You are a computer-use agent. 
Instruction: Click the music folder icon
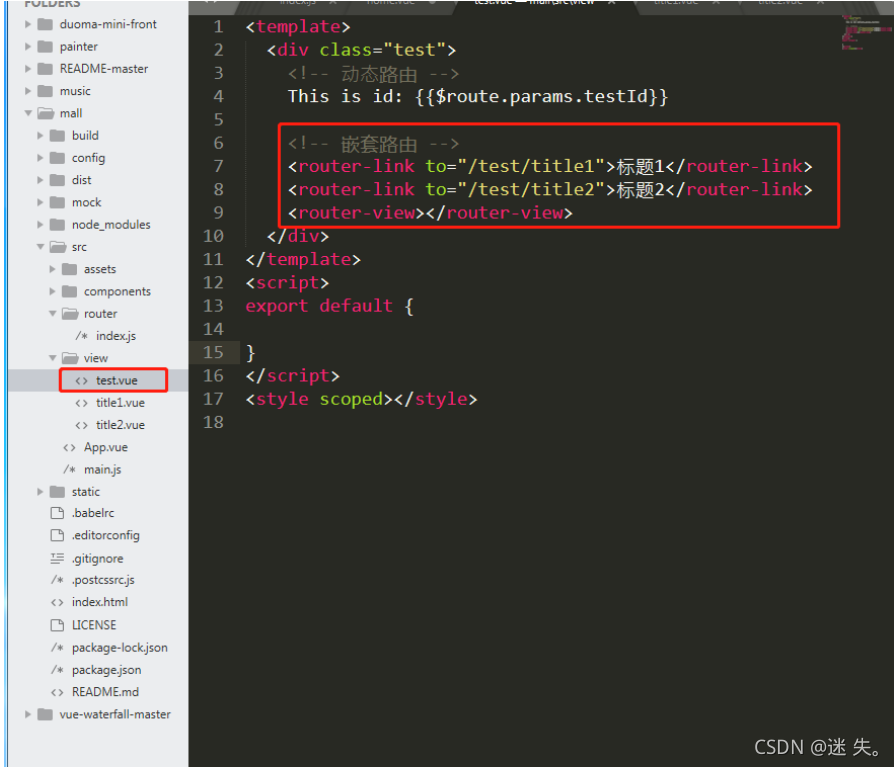(x=45, y=91)
